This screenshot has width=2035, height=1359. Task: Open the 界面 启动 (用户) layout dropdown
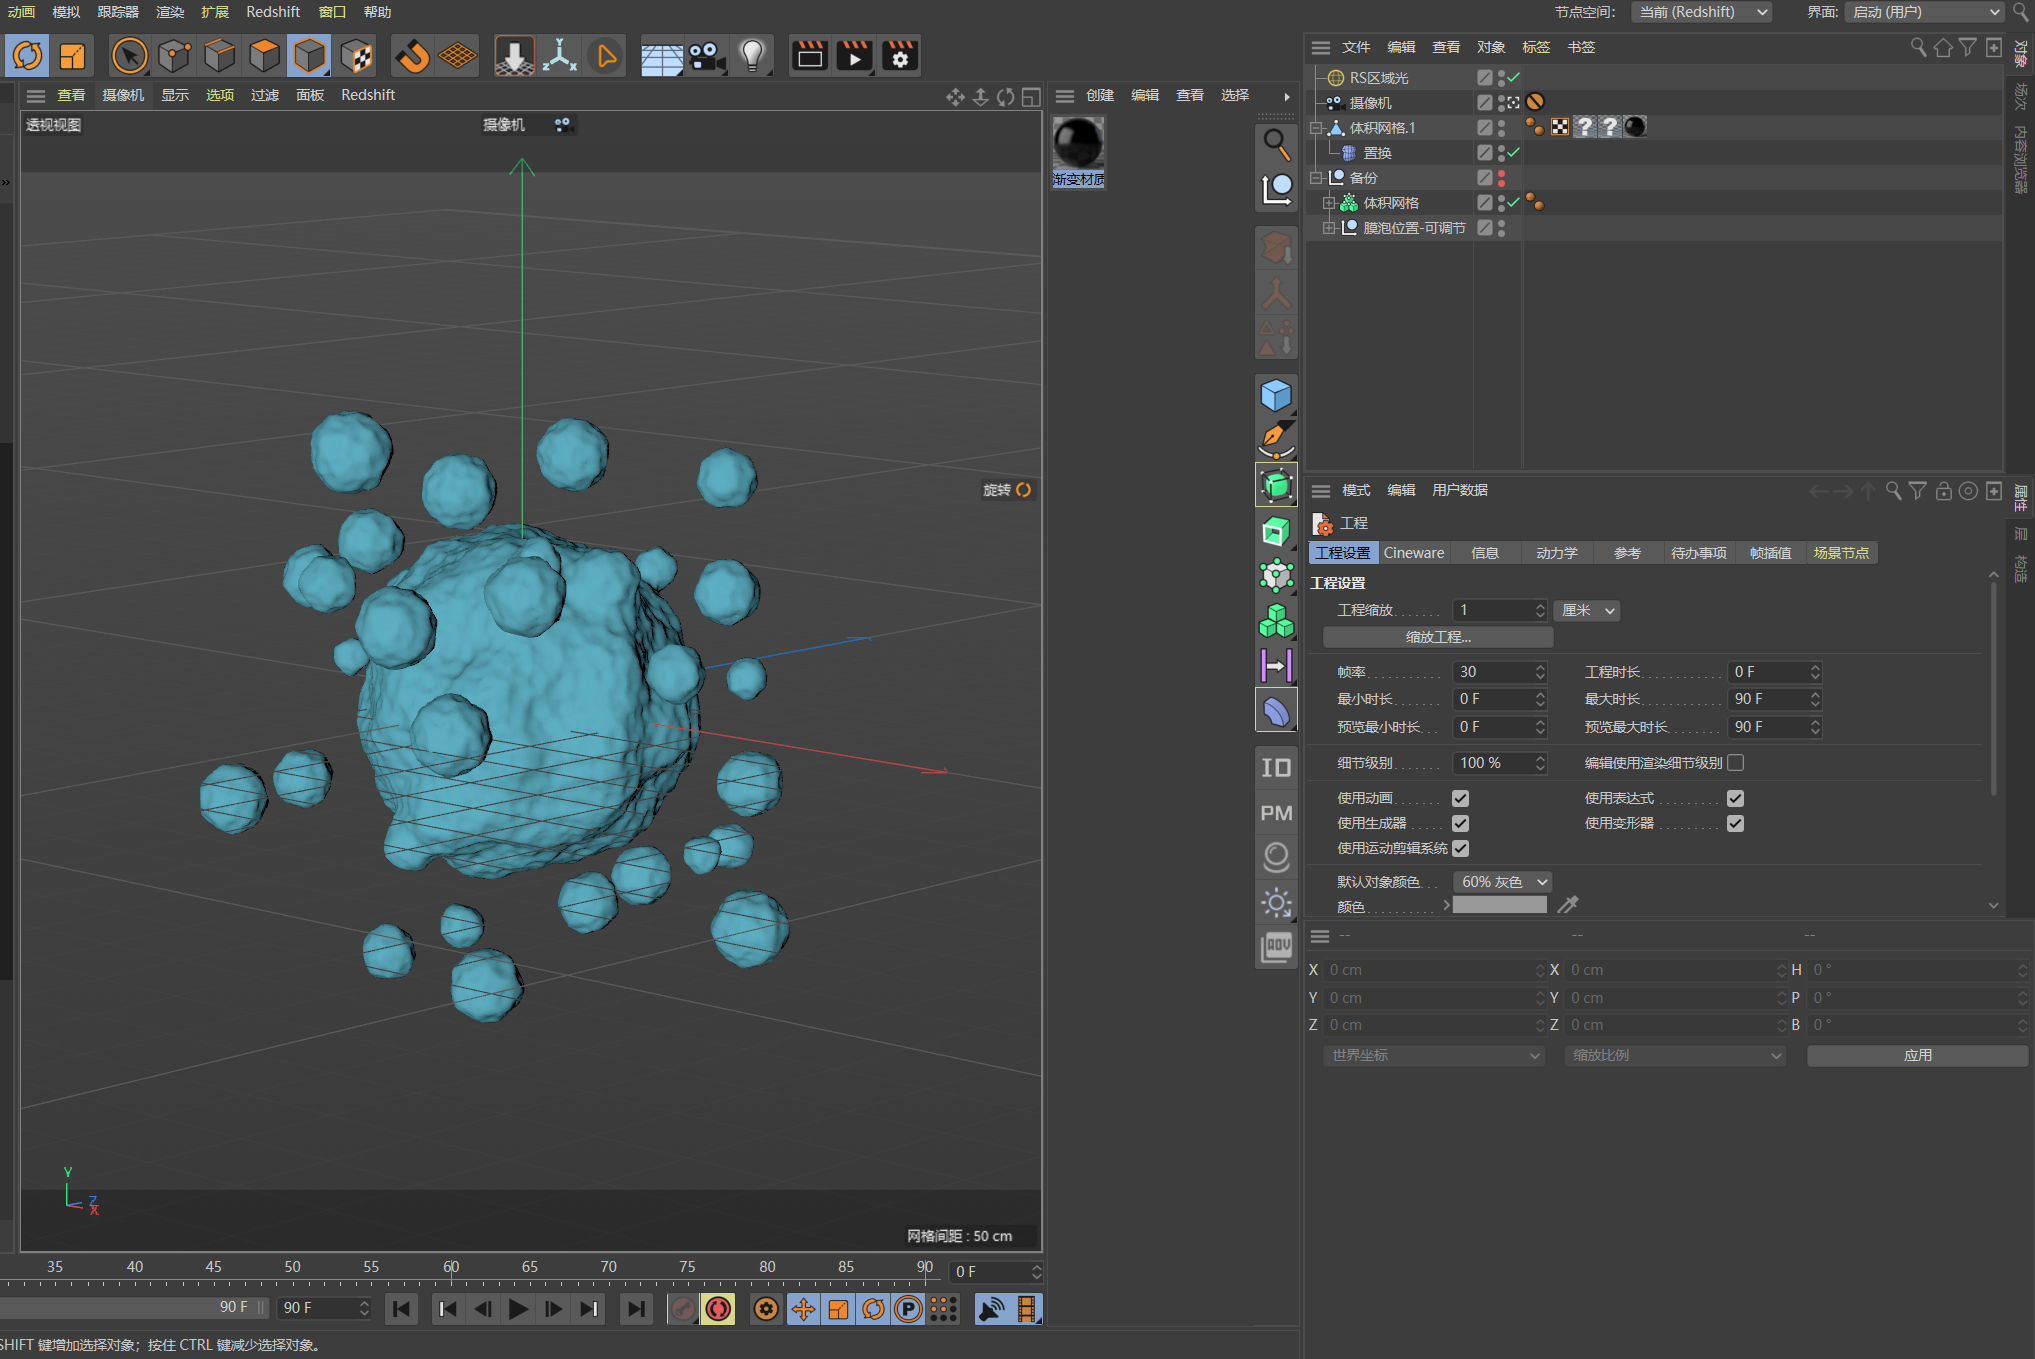pos(1924,12)
